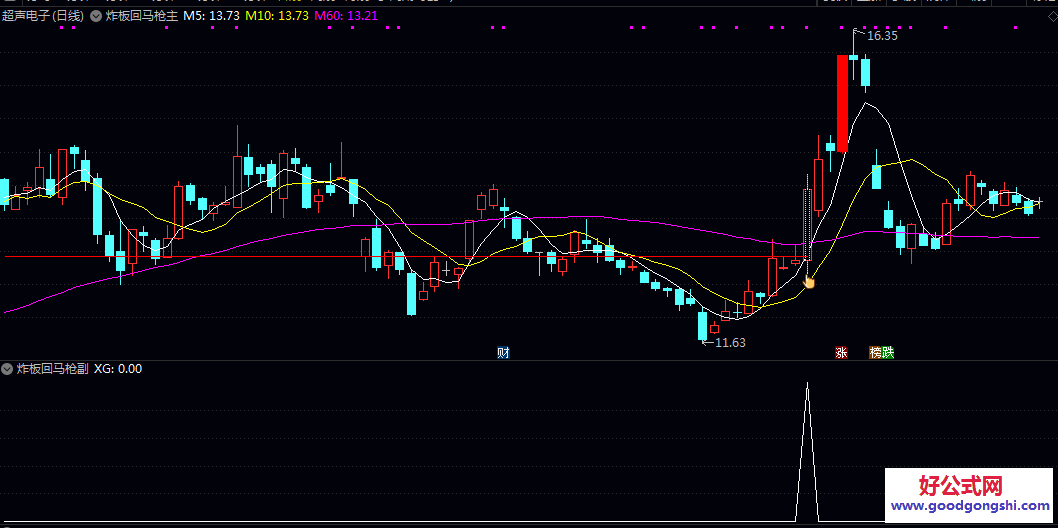Image resolution: width=1058 pixels, height=528 pixels.
Task: Click the M5: 13.73 moving average label
Action: pos(211,16)
